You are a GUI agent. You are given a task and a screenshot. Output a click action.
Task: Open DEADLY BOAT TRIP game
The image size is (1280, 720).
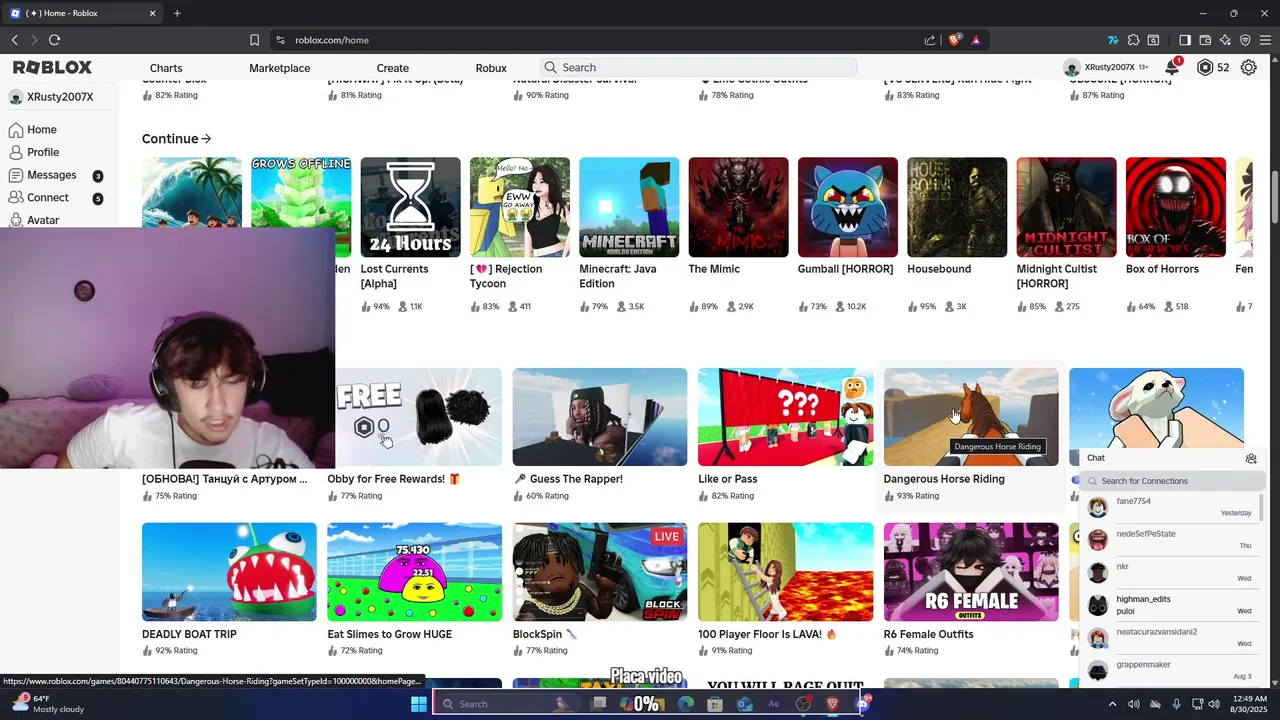[229, 572]
